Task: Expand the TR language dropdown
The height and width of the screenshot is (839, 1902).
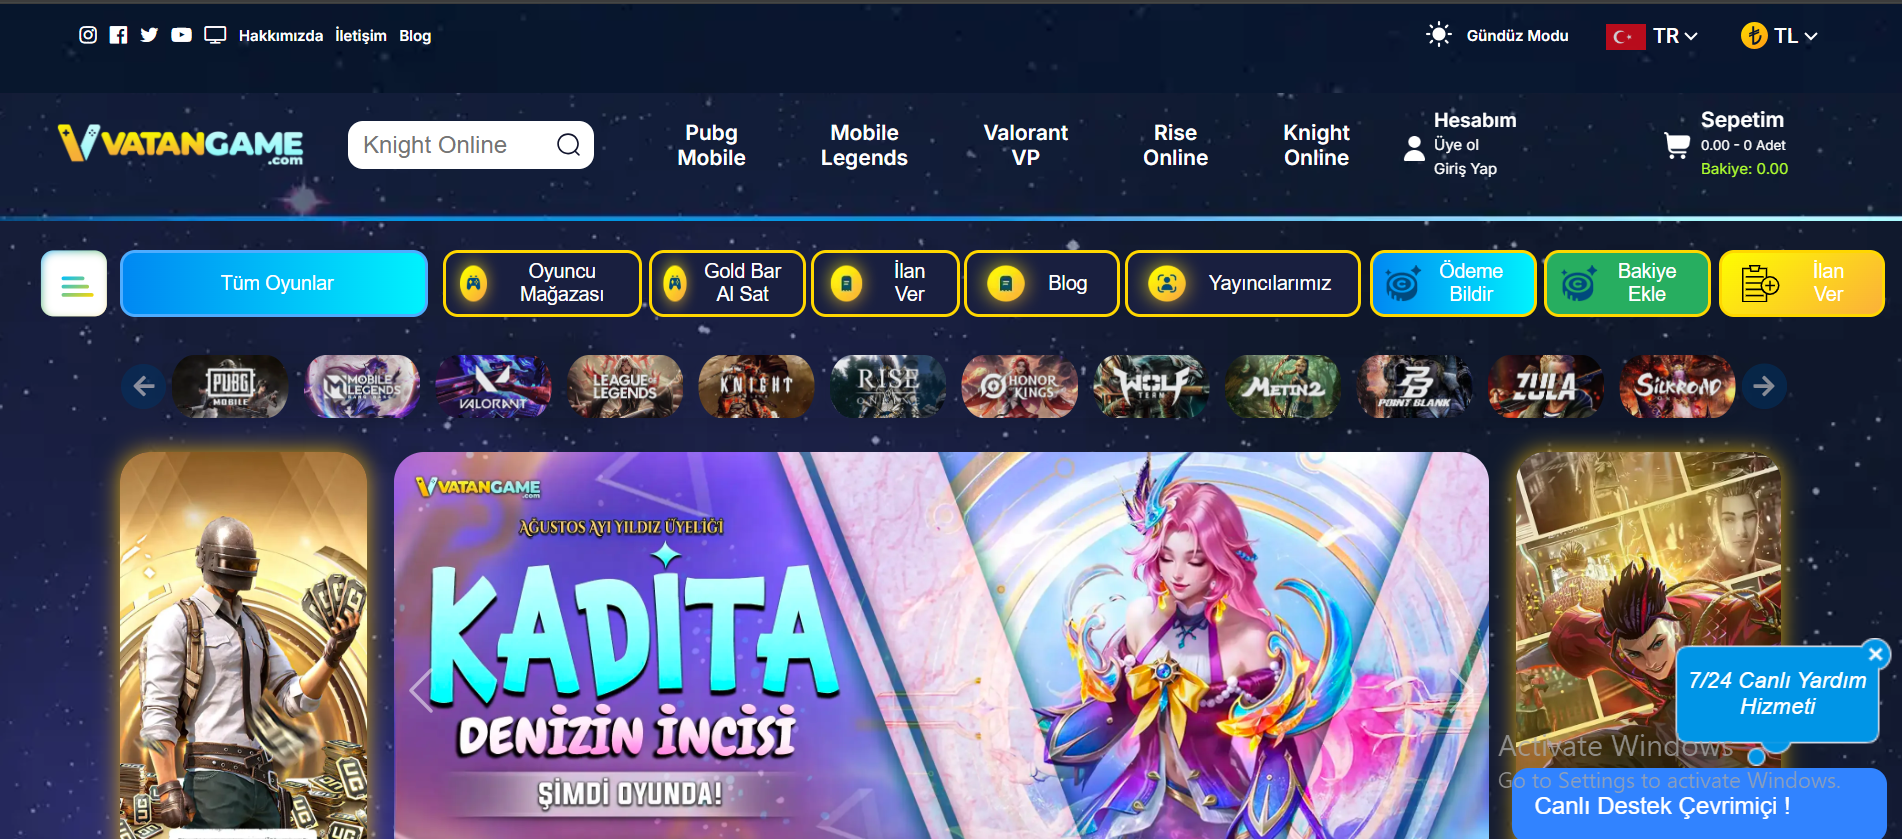Action: coord(1652,36)
